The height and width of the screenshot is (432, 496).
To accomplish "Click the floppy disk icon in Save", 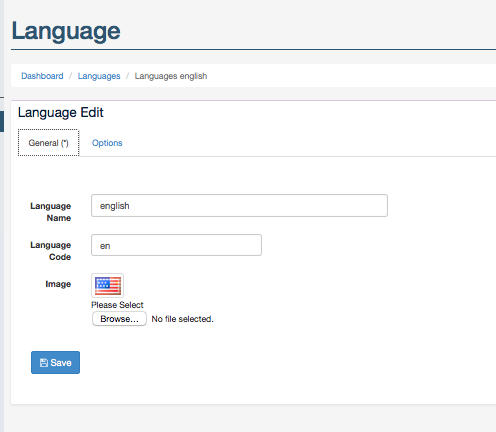I will point(44,363).
